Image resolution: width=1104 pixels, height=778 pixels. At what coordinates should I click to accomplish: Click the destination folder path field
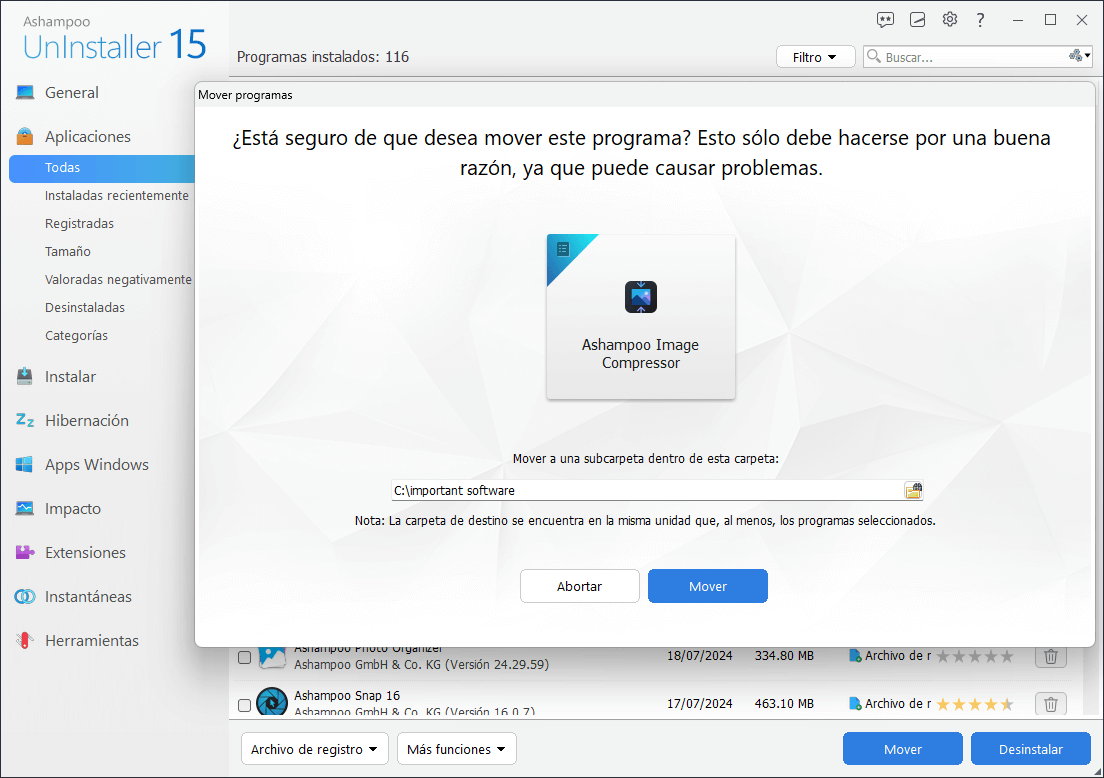(646, 490)
